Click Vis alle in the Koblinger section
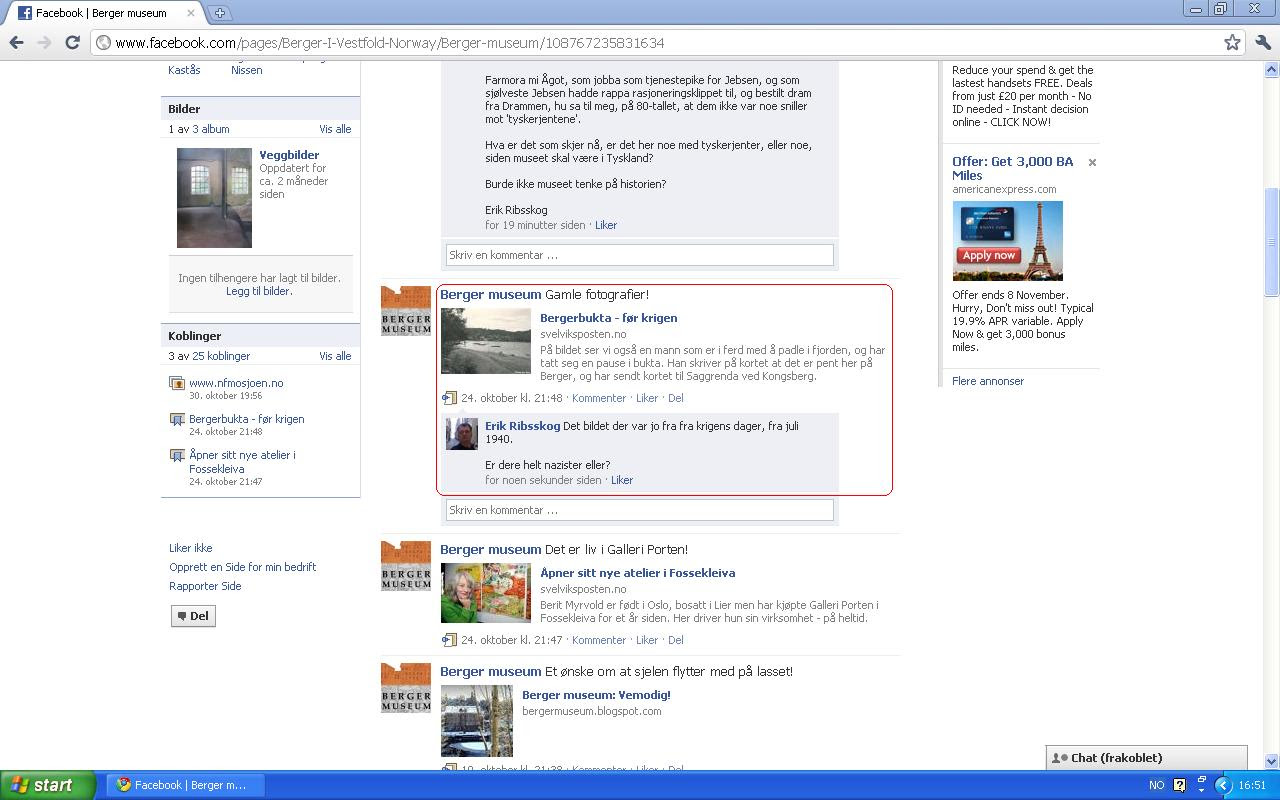Image resolution: width=1280 pixels, height=800 pixels. tap(335, 356)
